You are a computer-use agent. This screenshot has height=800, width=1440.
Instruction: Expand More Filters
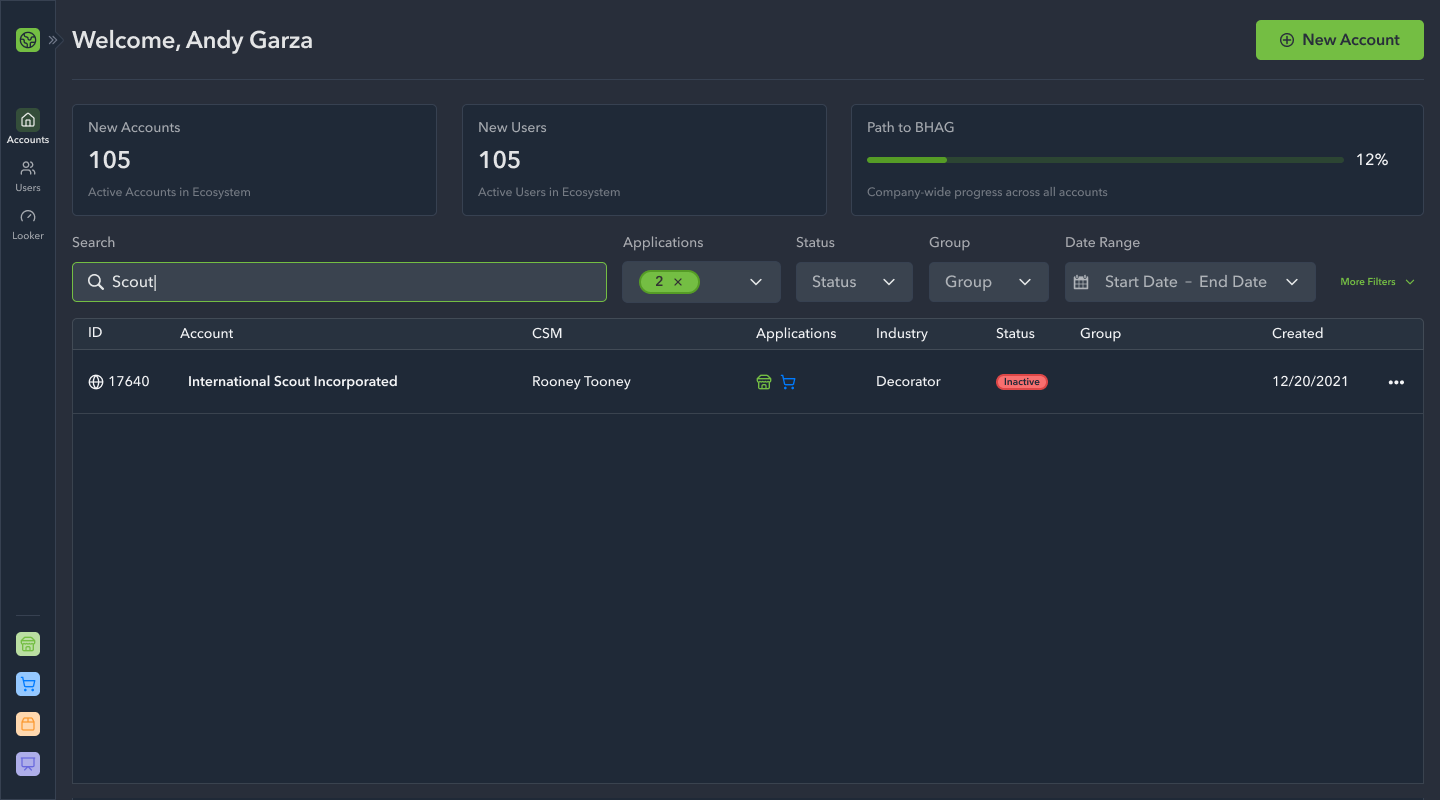(1378, 282)
